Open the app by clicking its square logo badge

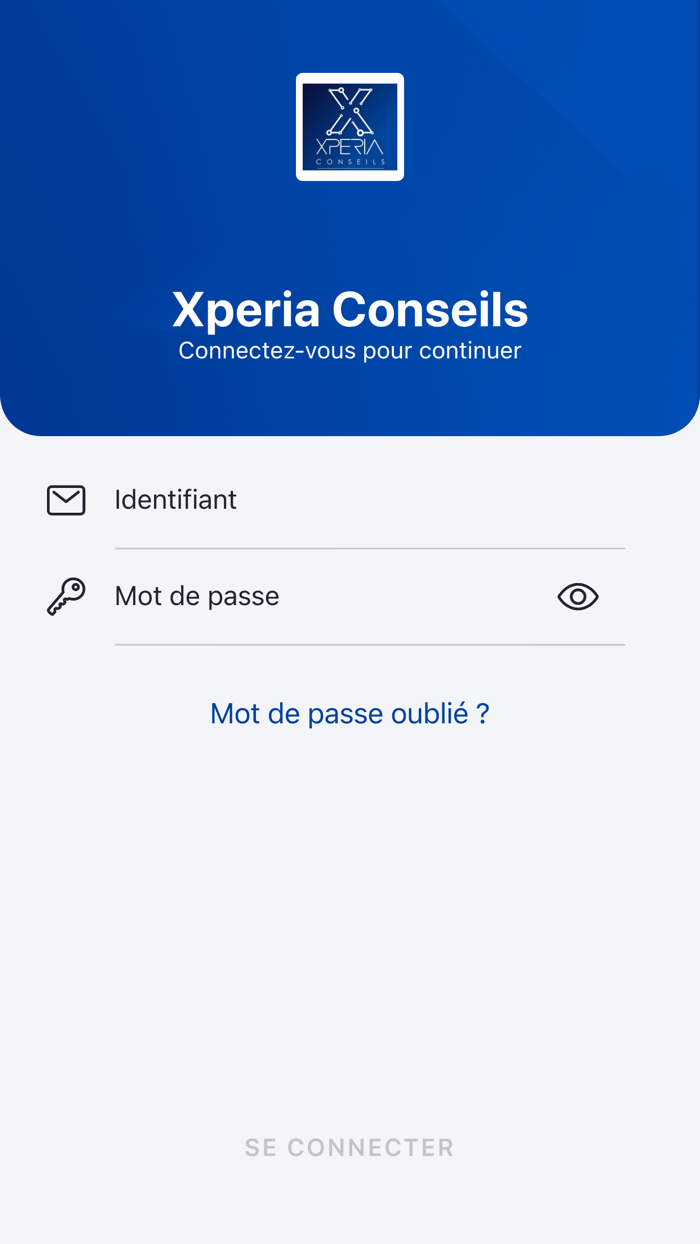[x=349, y=127]
